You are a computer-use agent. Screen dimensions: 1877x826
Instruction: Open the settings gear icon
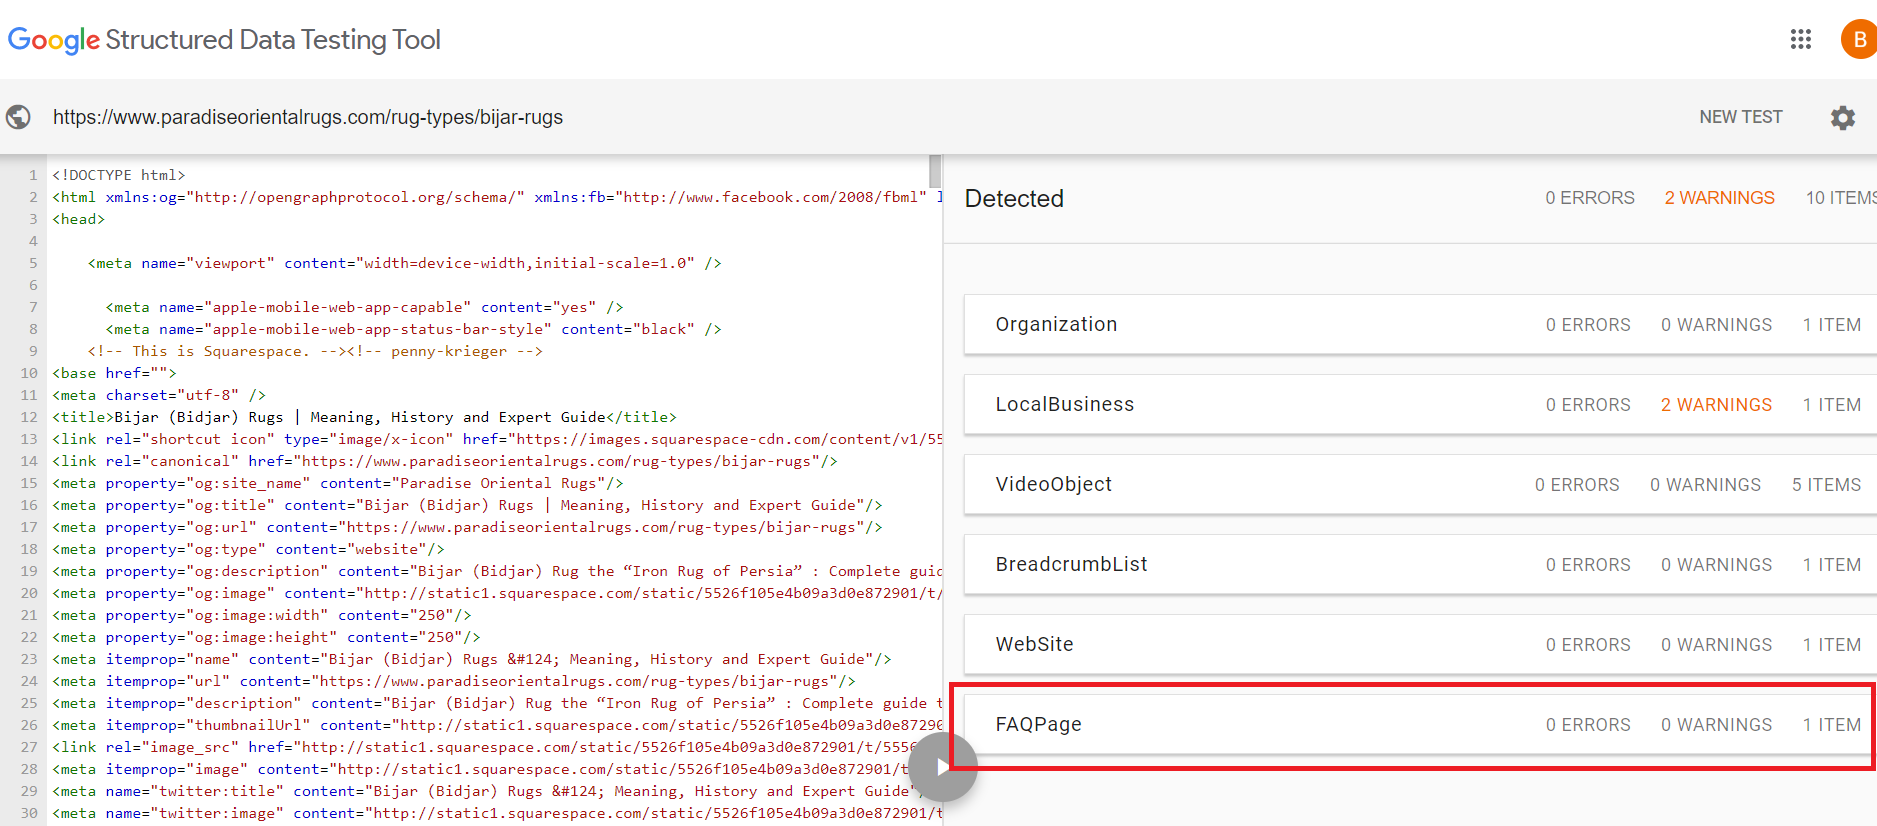[x=1843, y=117]
